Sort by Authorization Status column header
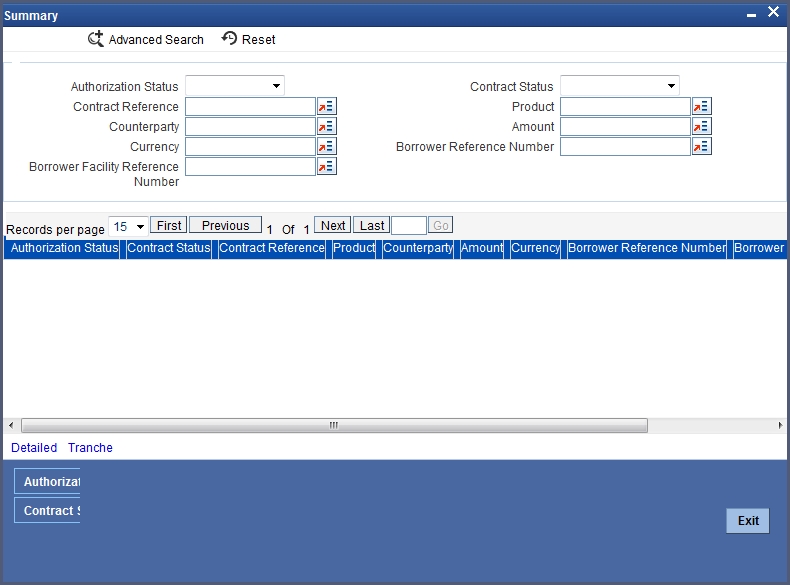 pyautogui.click(x=64, y=248)
